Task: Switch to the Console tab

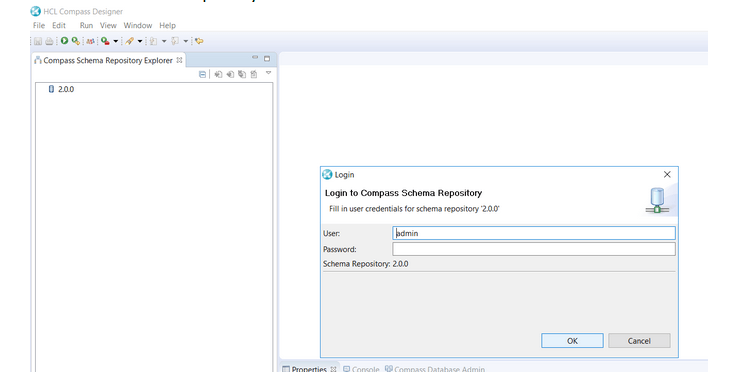Action: coord(362,369)
